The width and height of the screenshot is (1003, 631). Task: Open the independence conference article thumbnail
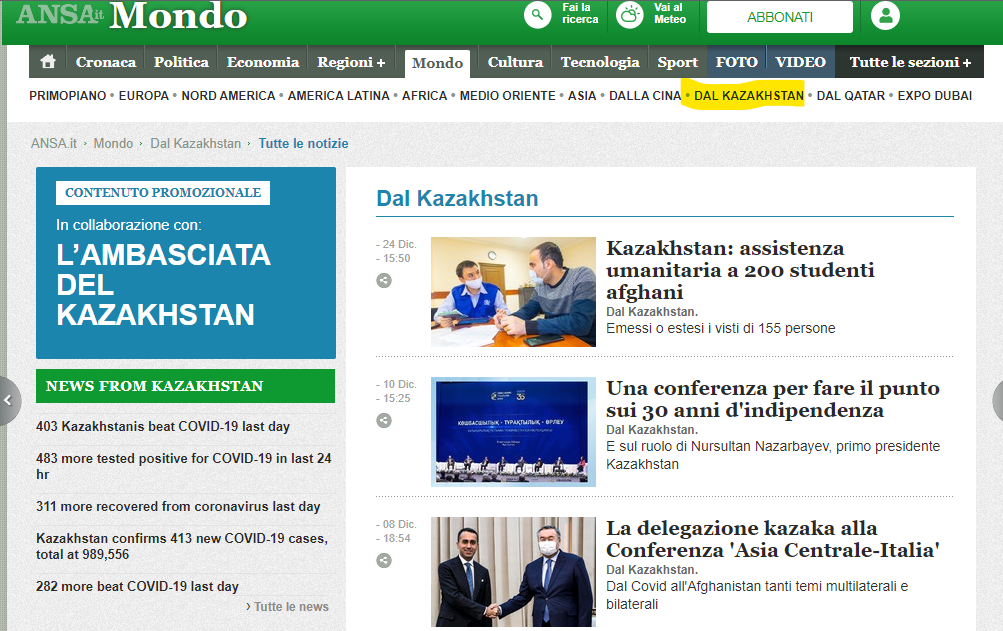[x=513, y=432]
